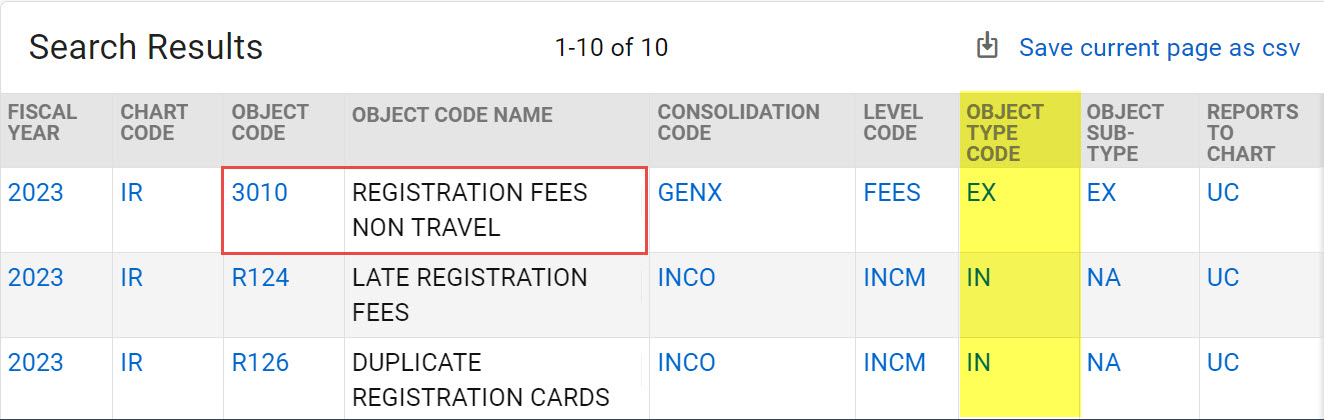Open 2023 fiscal year in R124 row
This screenshot has width=1324, height=420.
[36, 278]
